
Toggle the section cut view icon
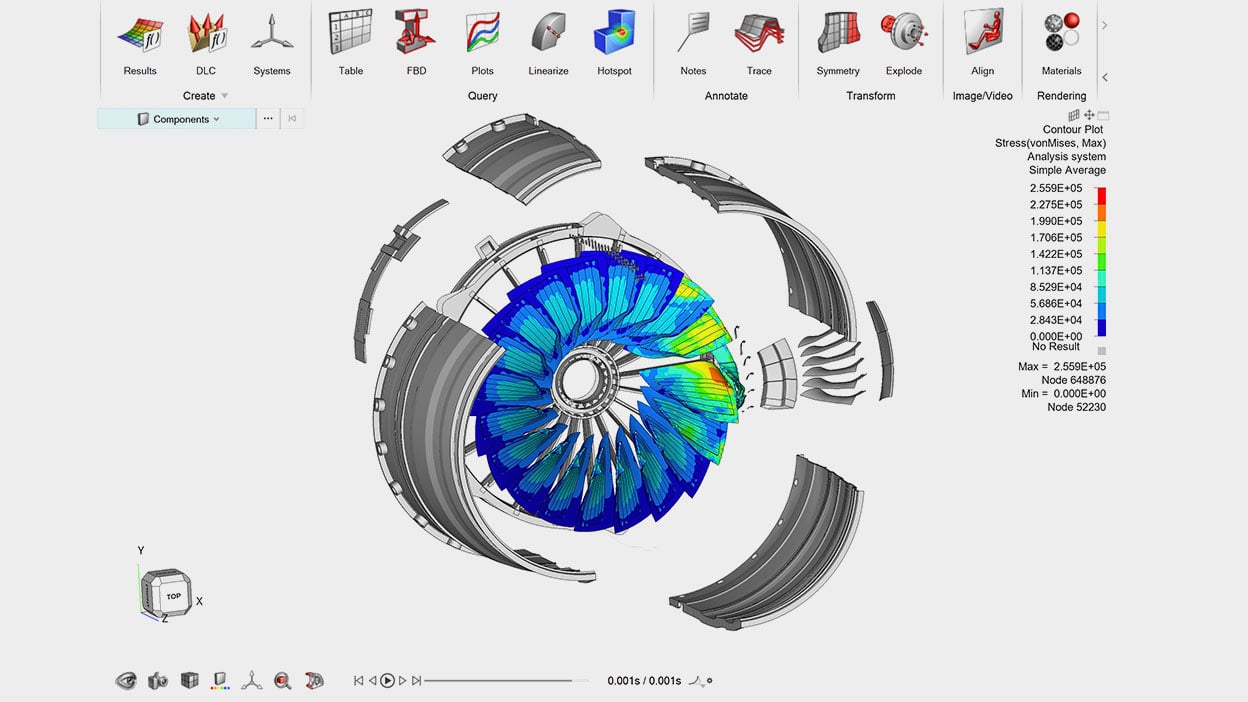[314, 681]
